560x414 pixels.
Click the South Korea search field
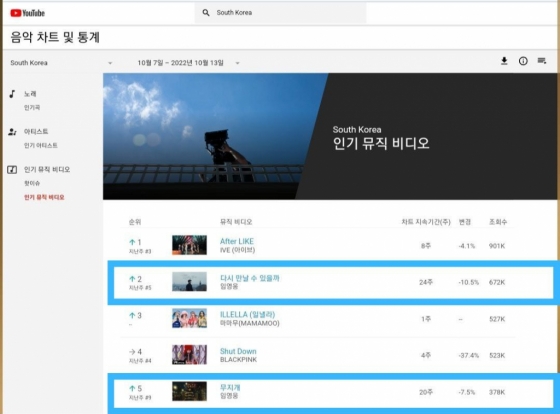click(x=280, y=13)
